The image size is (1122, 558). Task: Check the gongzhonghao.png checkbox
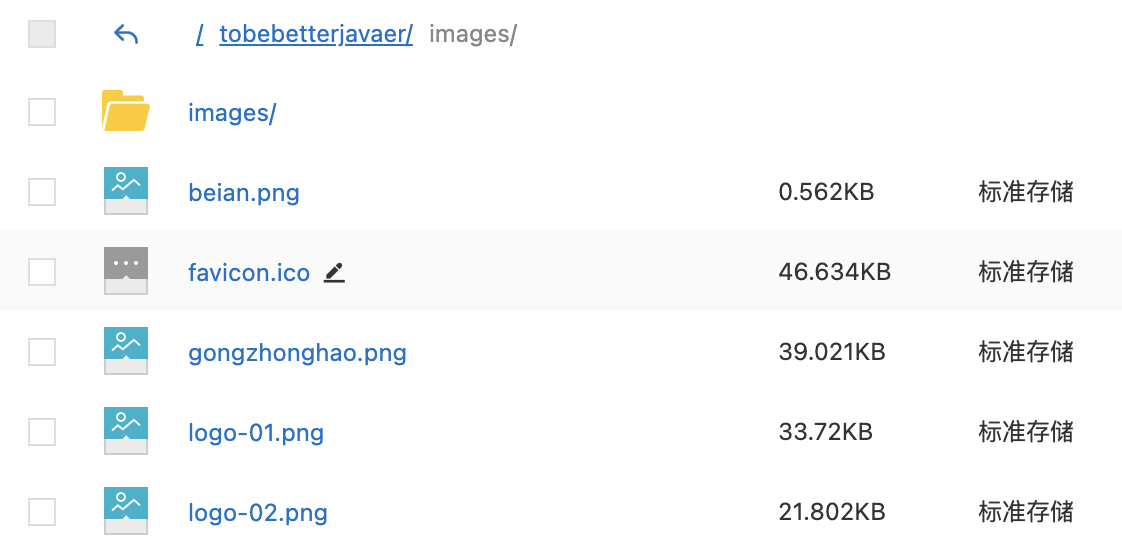coord(42,352)
